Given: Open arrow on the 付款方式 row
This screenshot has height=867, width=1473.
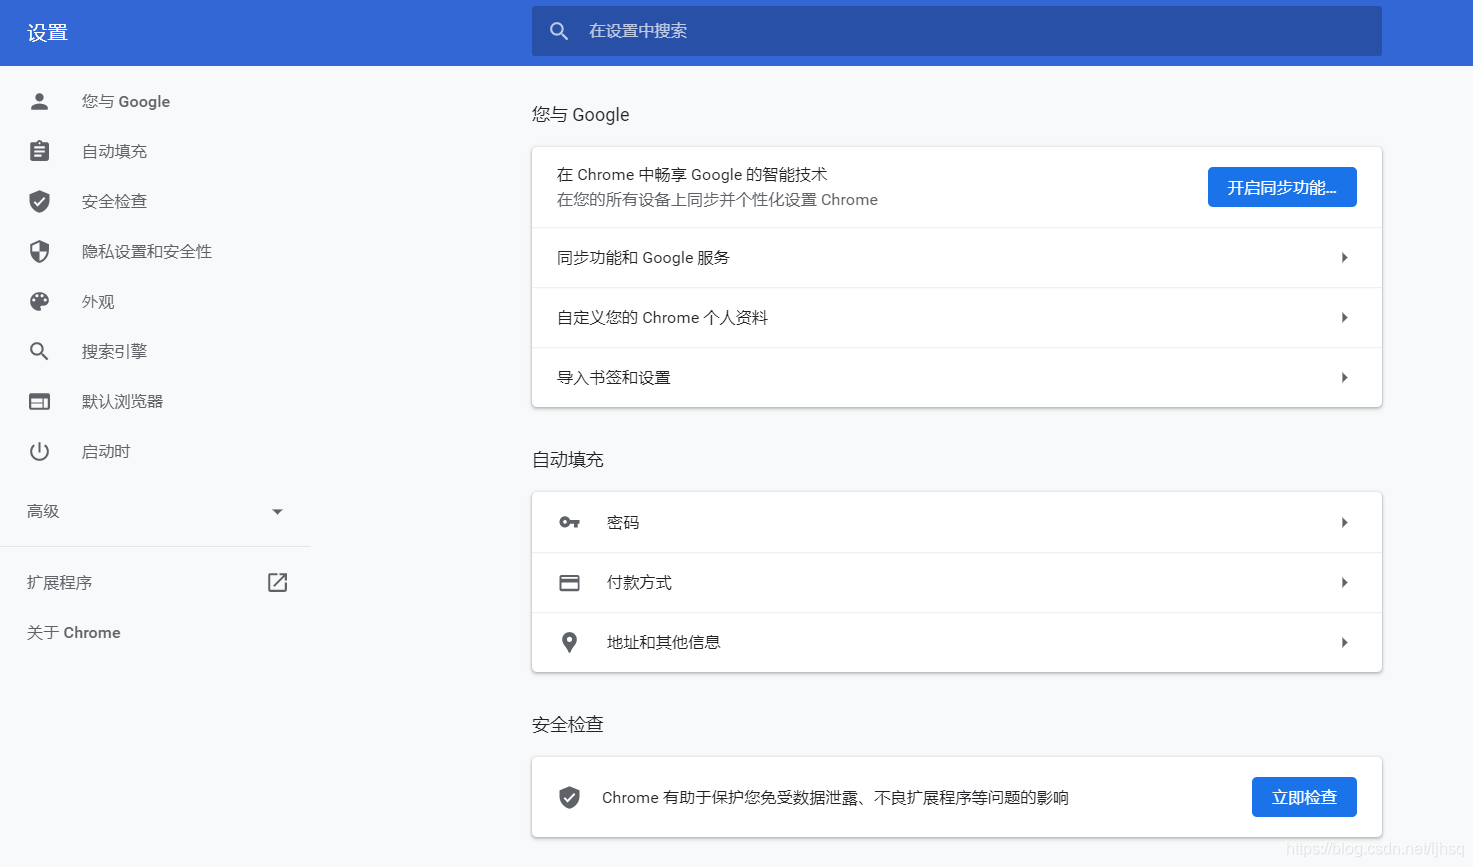Looking at the screenshot, I should point(1344,582).
